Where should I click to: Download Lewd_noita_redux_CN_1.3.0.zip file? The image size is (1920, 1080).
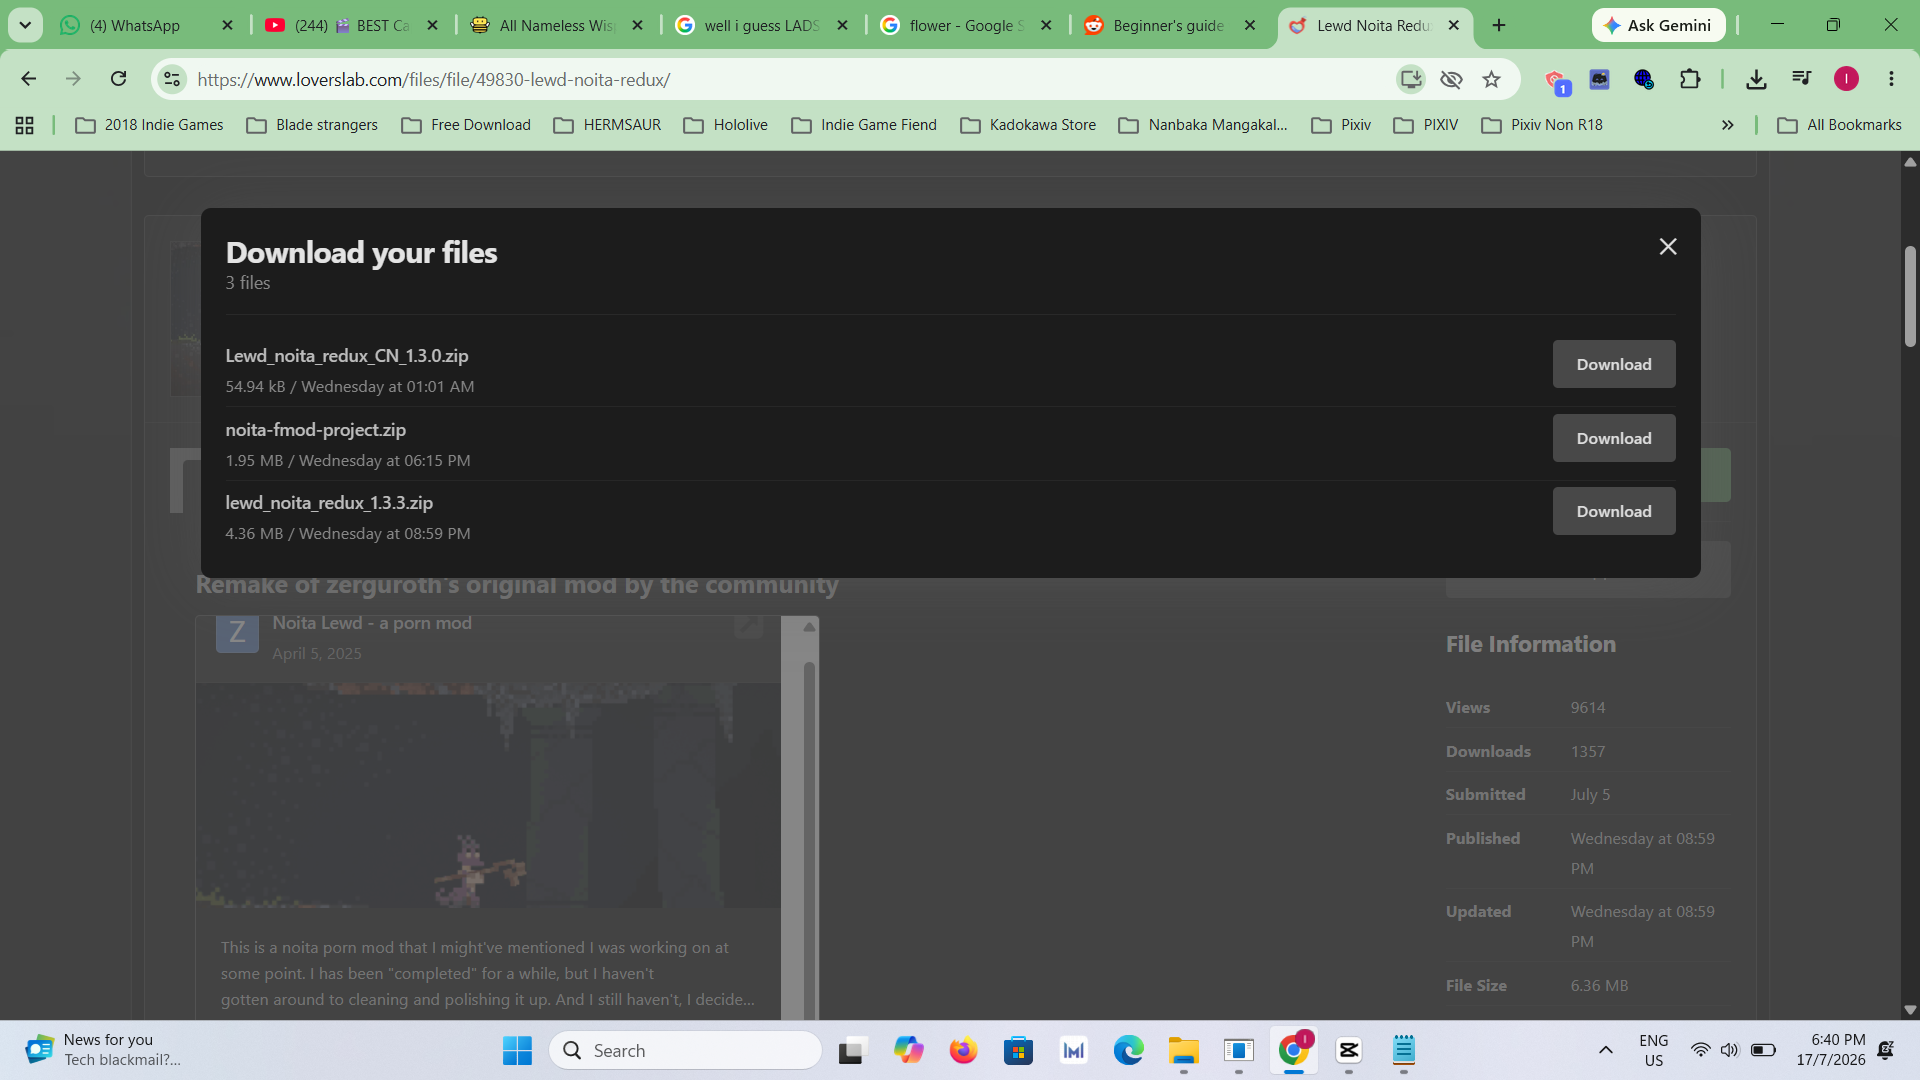tap(1613, 364)
